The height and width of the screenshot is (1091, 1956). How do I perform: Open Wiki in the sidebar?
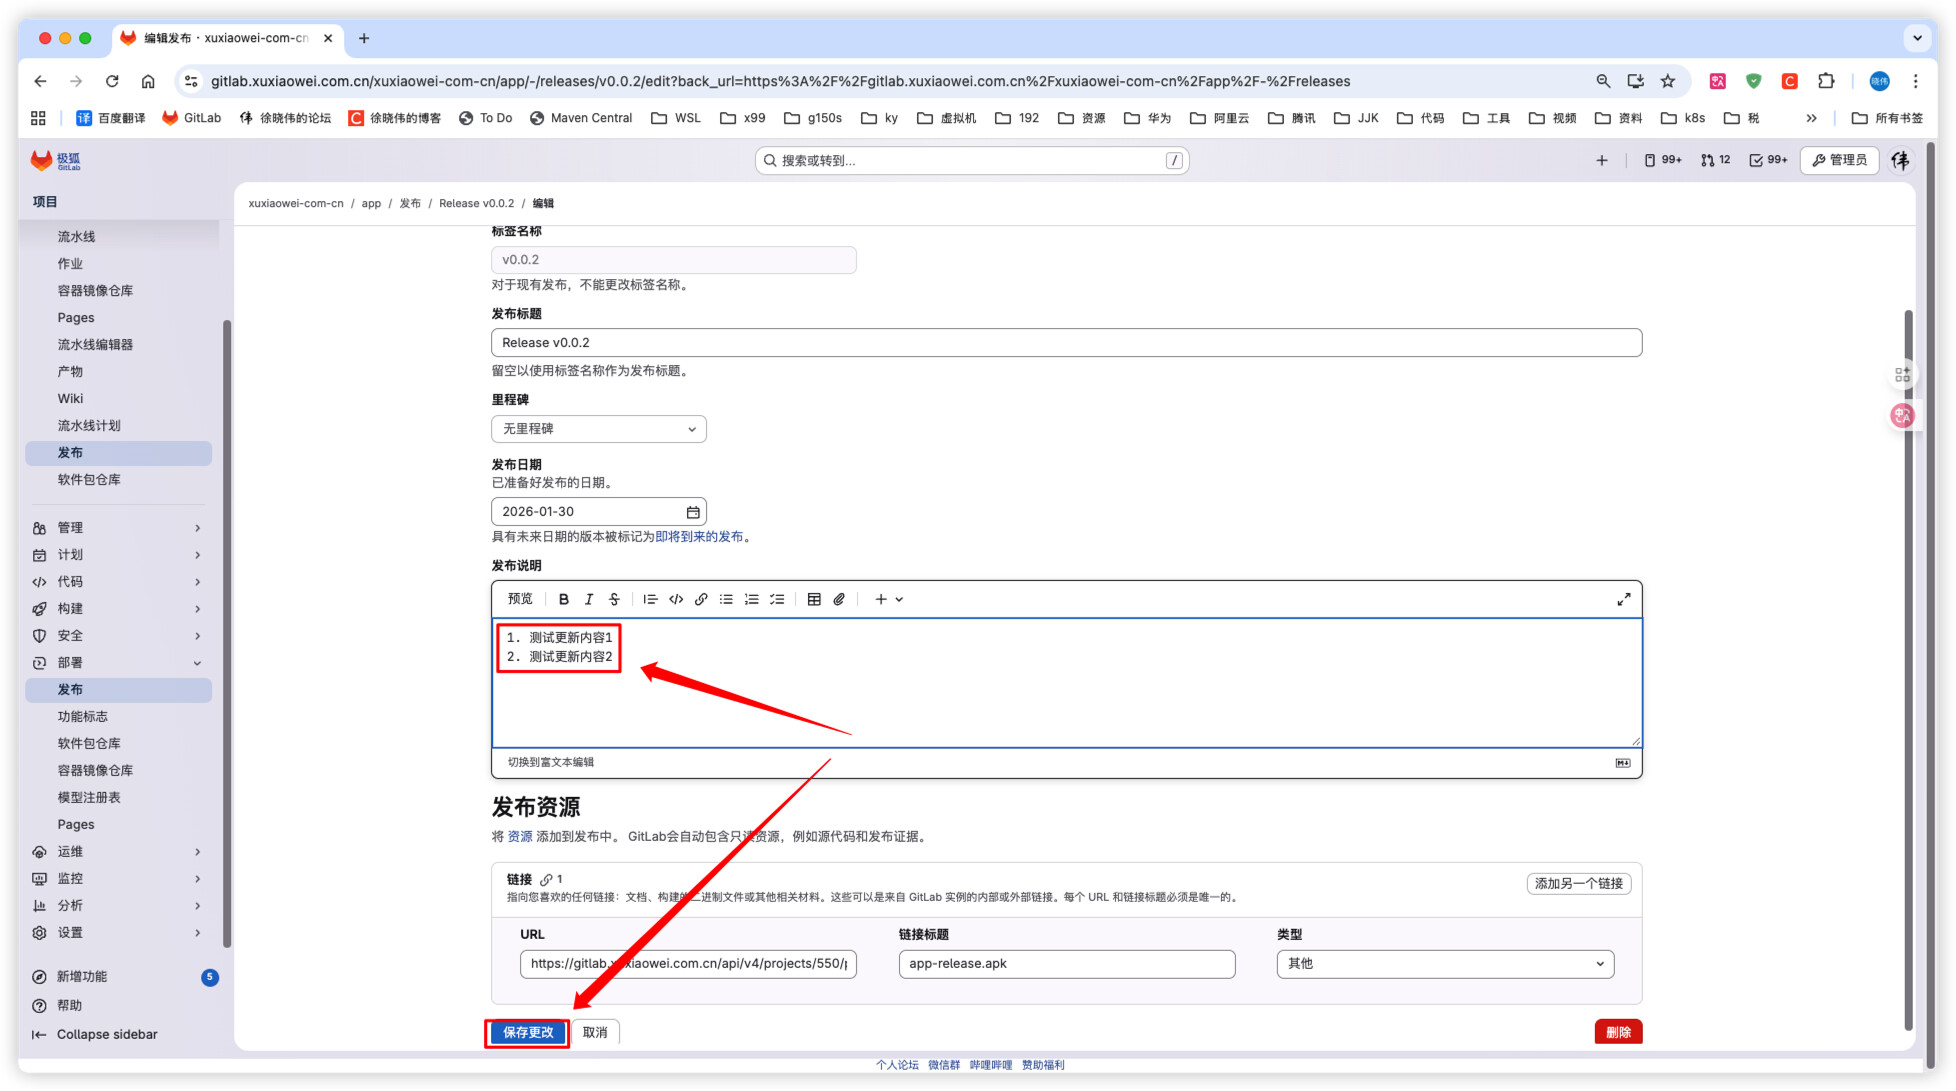(70, 398)
